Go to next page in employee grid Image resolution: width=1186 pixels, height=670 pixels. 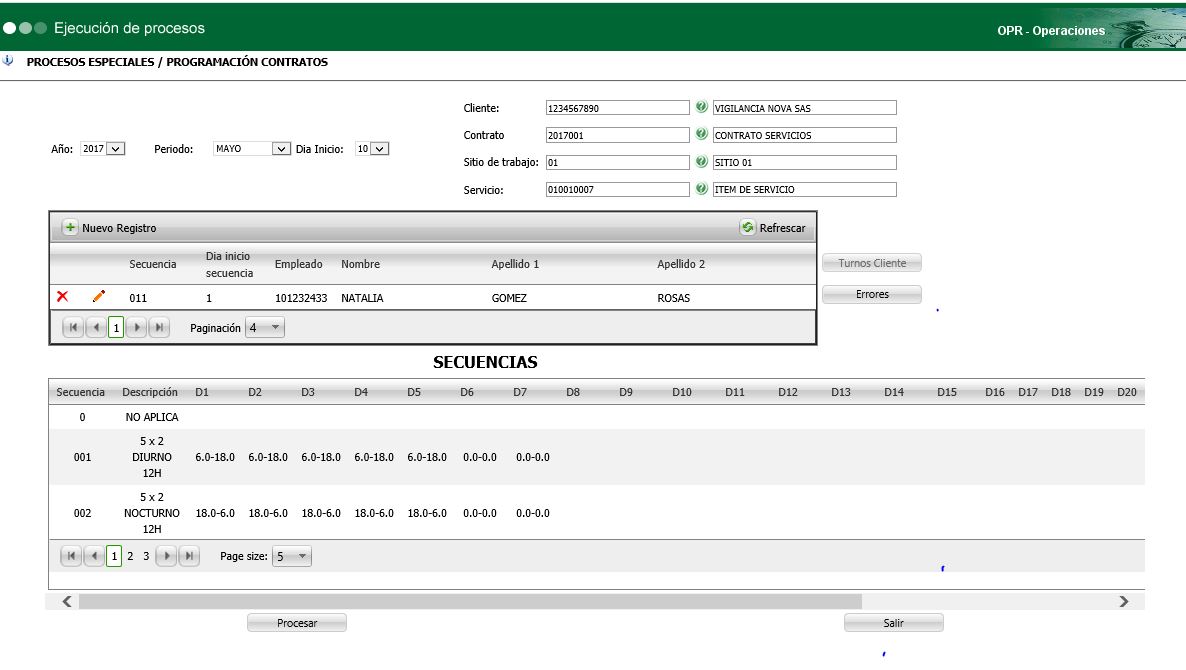click(x=136, y=327)
